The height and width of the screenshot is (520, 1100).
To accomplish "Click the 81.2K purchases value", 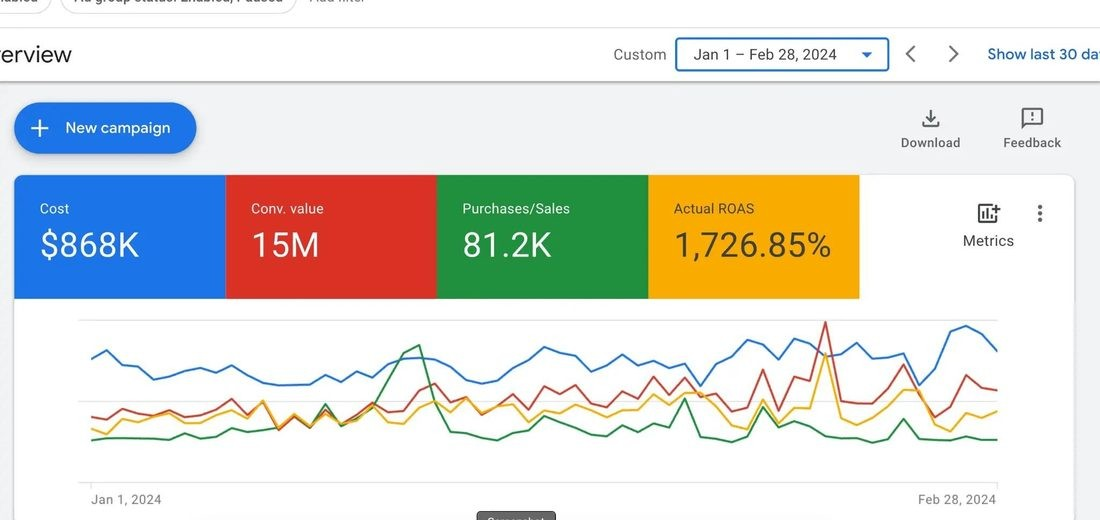I will coord(507,245).
